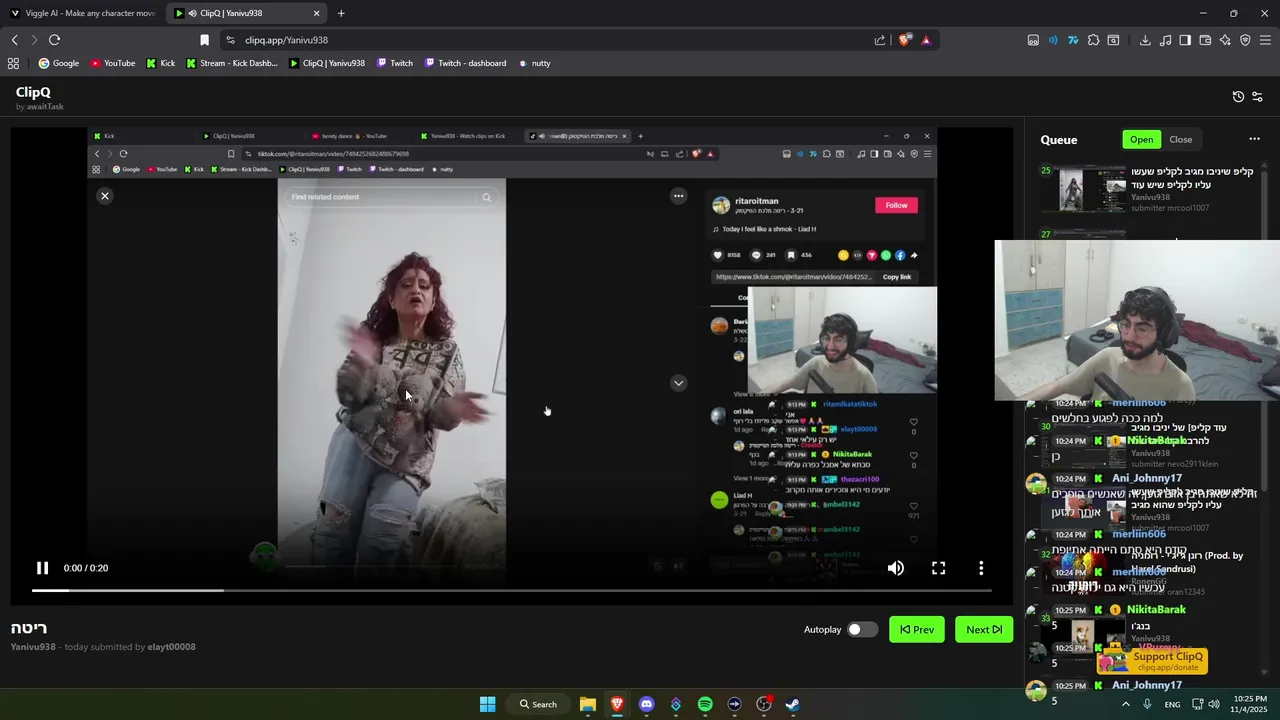The height and width of the screenshot is (720, 1280).
Task: Seek on the video progress bar
Action: [x=511, y=590]
